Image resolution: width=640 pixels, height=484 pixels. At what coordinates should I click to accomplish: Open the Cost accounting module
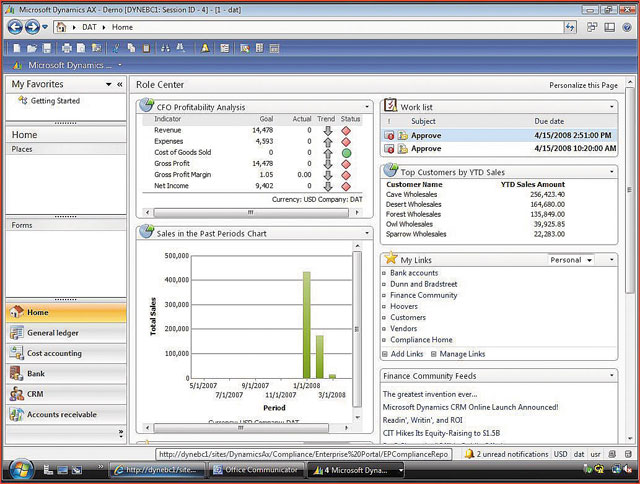click(66, 353)
